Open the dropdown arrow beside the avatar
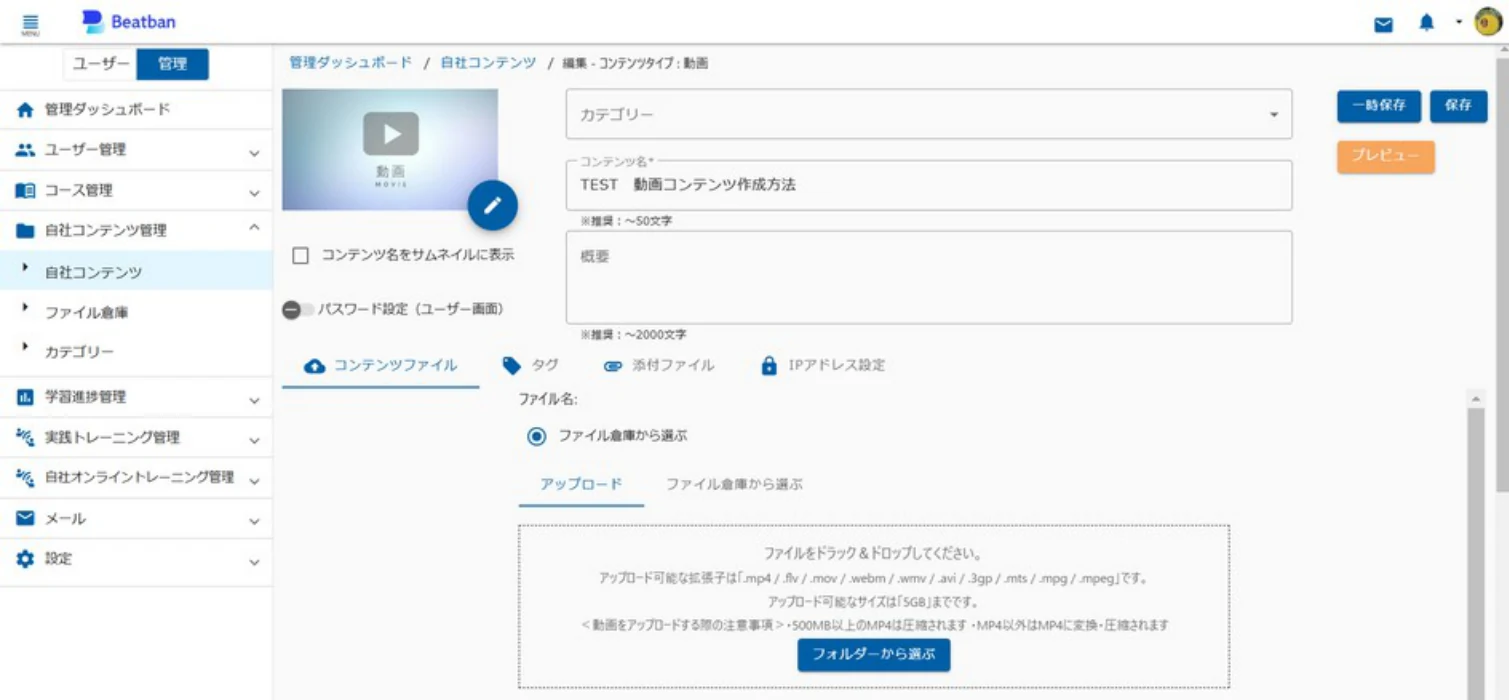The height and width of the screenshot is (700, 1509). point(1458,23)
